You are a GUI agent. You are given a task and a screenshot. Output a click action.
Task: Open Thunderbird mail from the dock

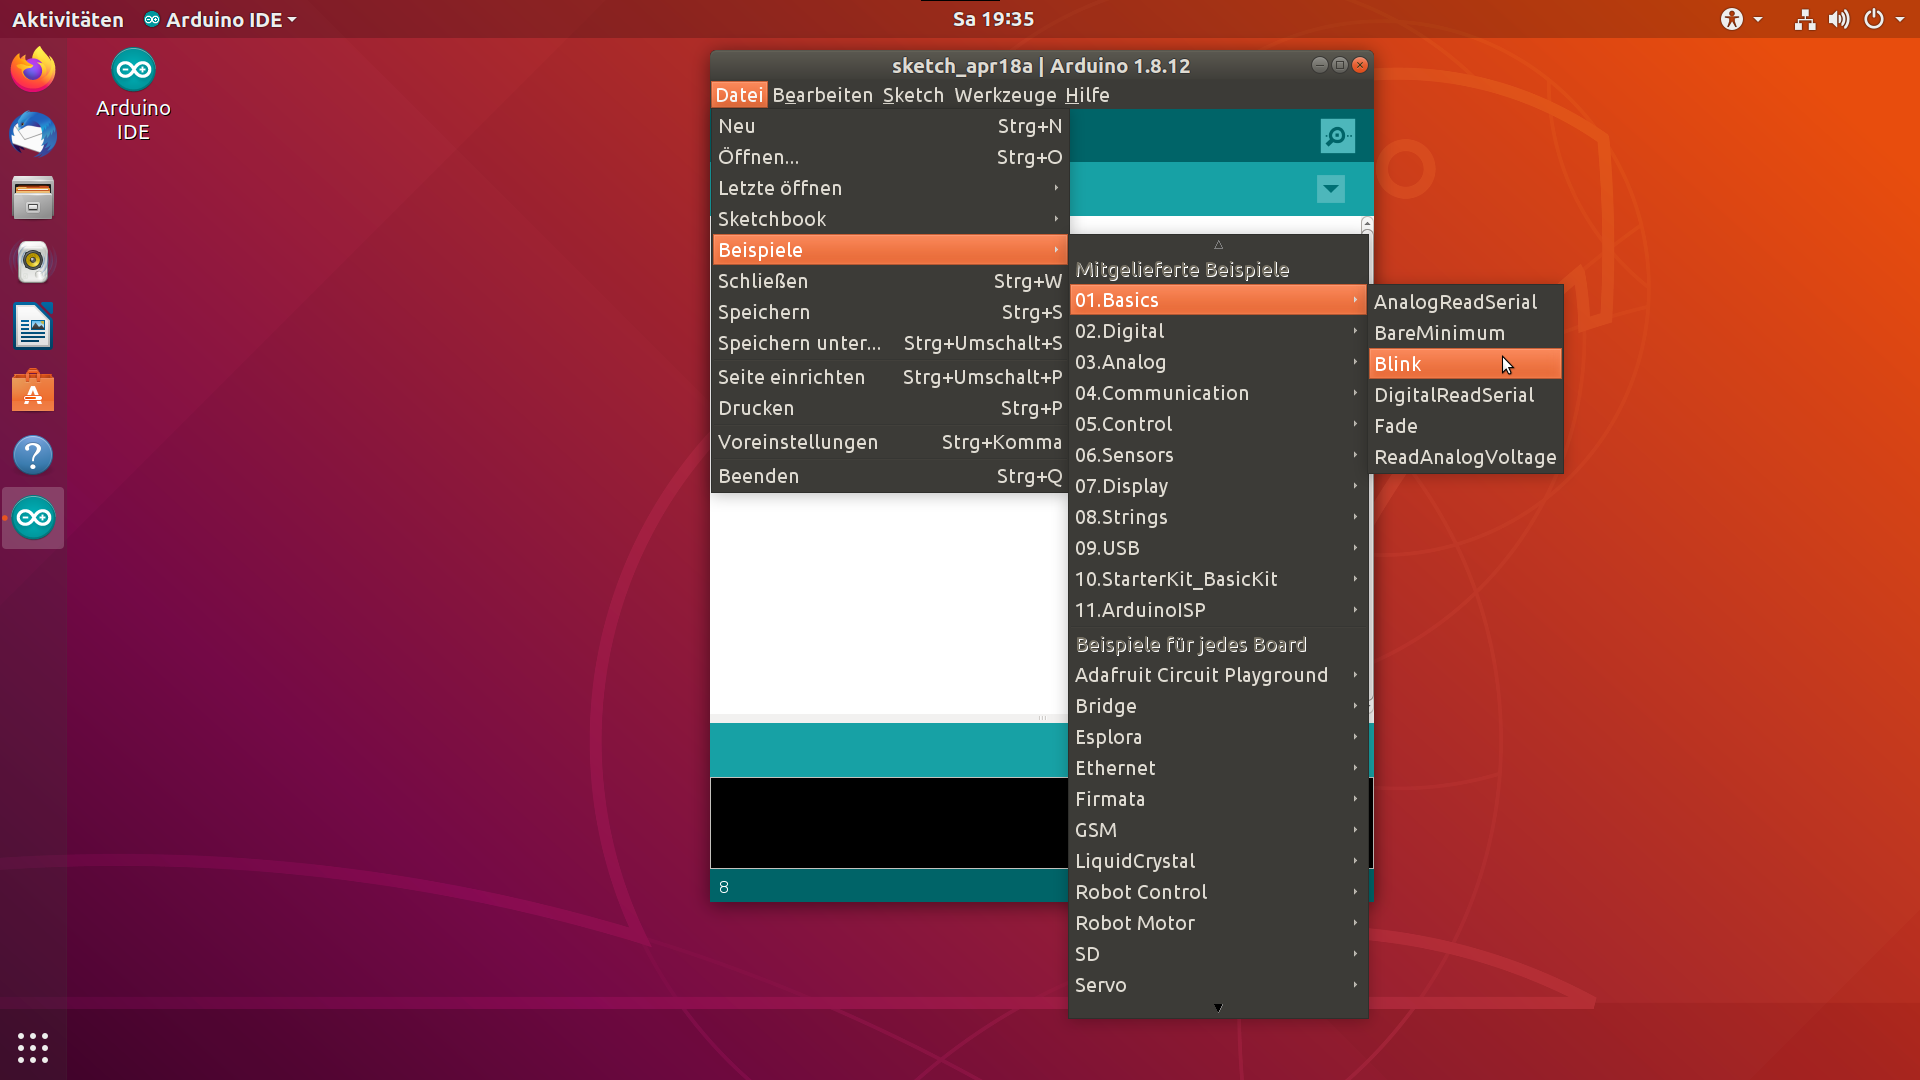coord(33,134)
